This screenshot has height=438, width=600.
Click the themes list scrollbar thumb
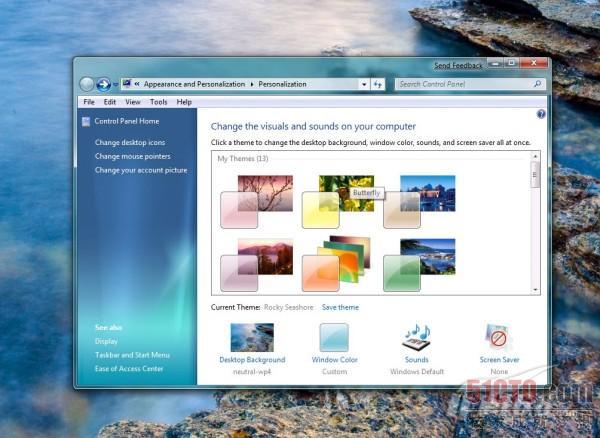pos(535,174)
